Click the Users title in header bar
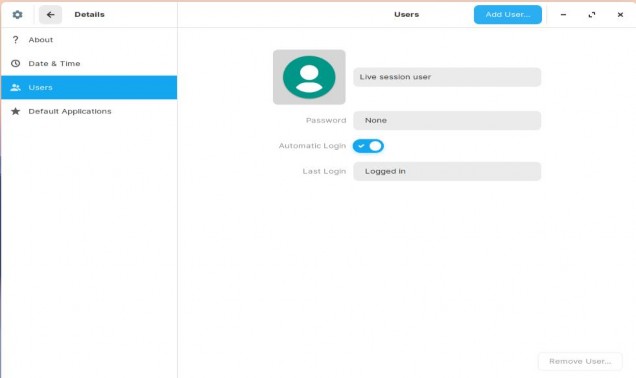 coord(406,15)
